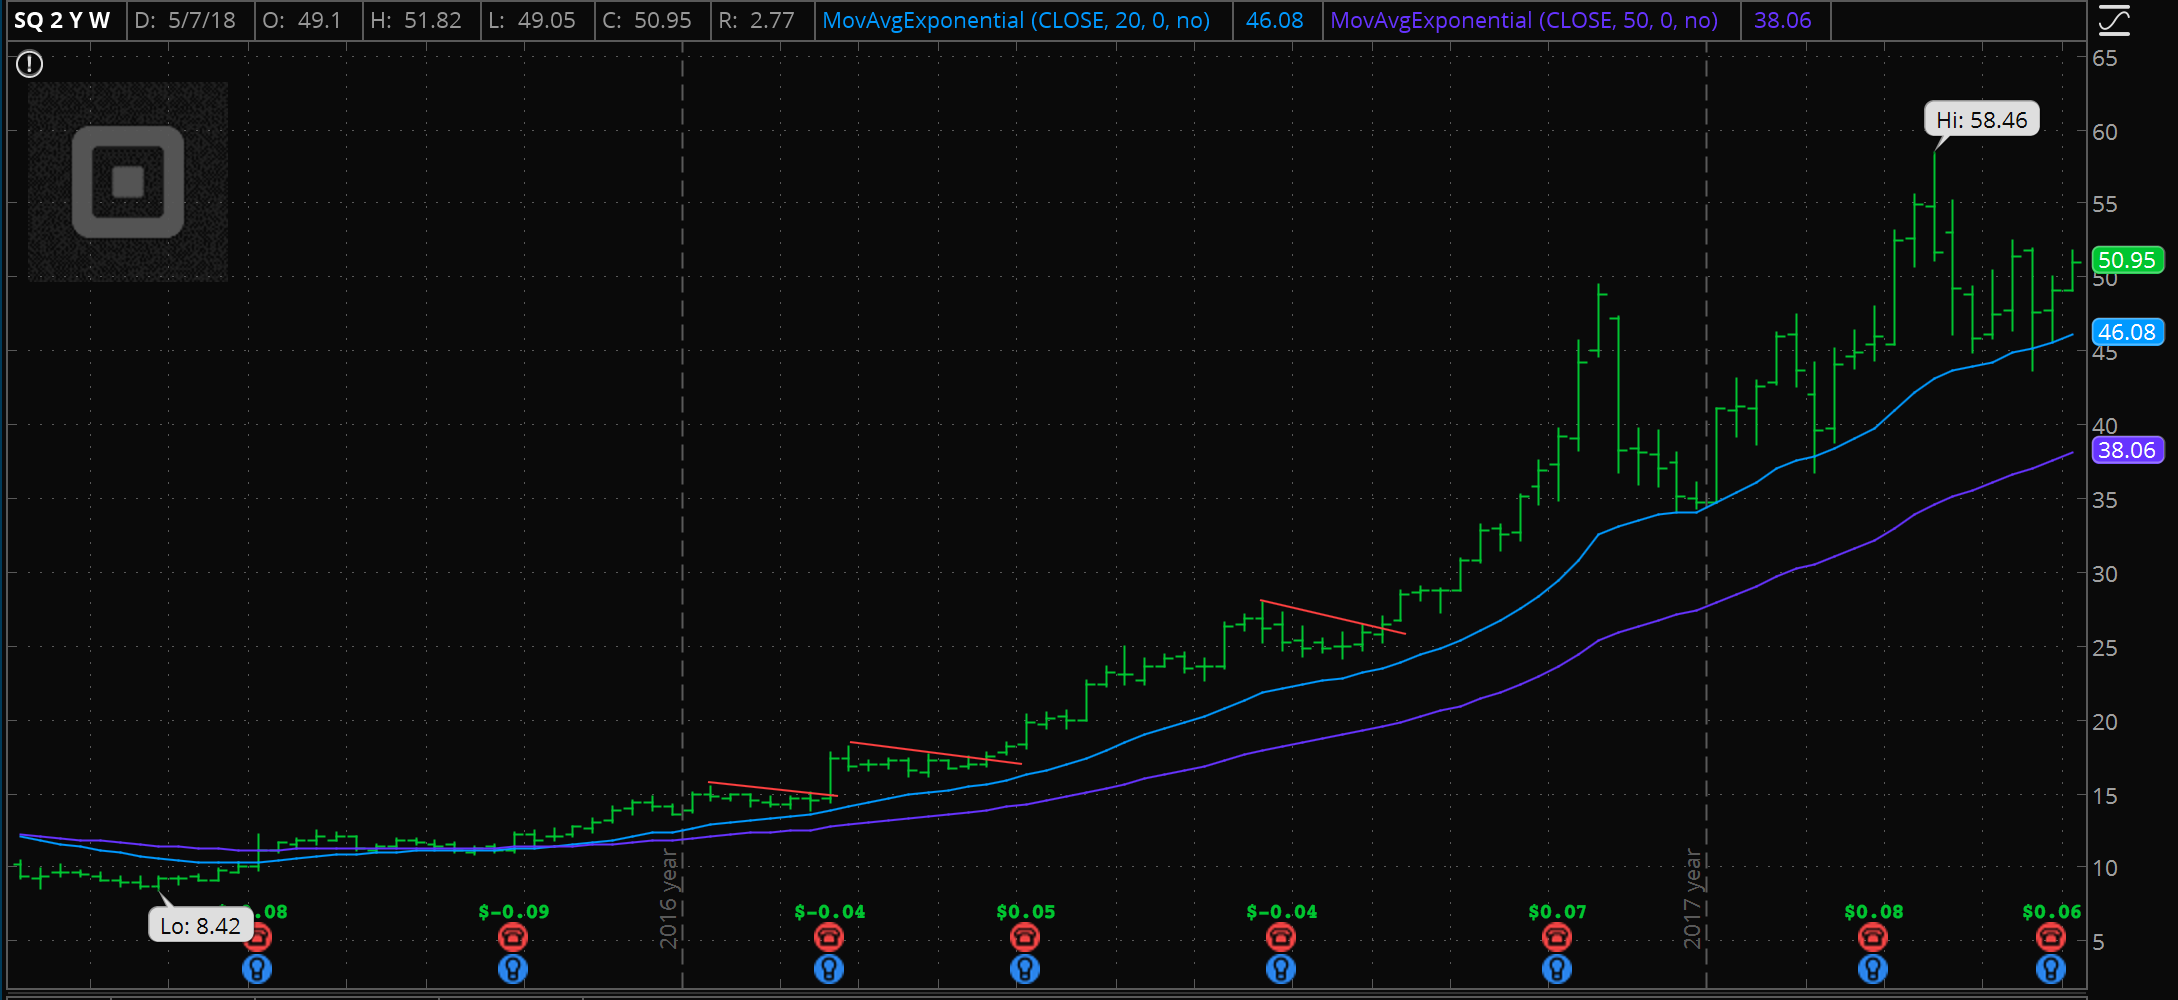Click the 60 price axis label
The width and height of the screenshot is (2178, 1000).
(2105, 132)
